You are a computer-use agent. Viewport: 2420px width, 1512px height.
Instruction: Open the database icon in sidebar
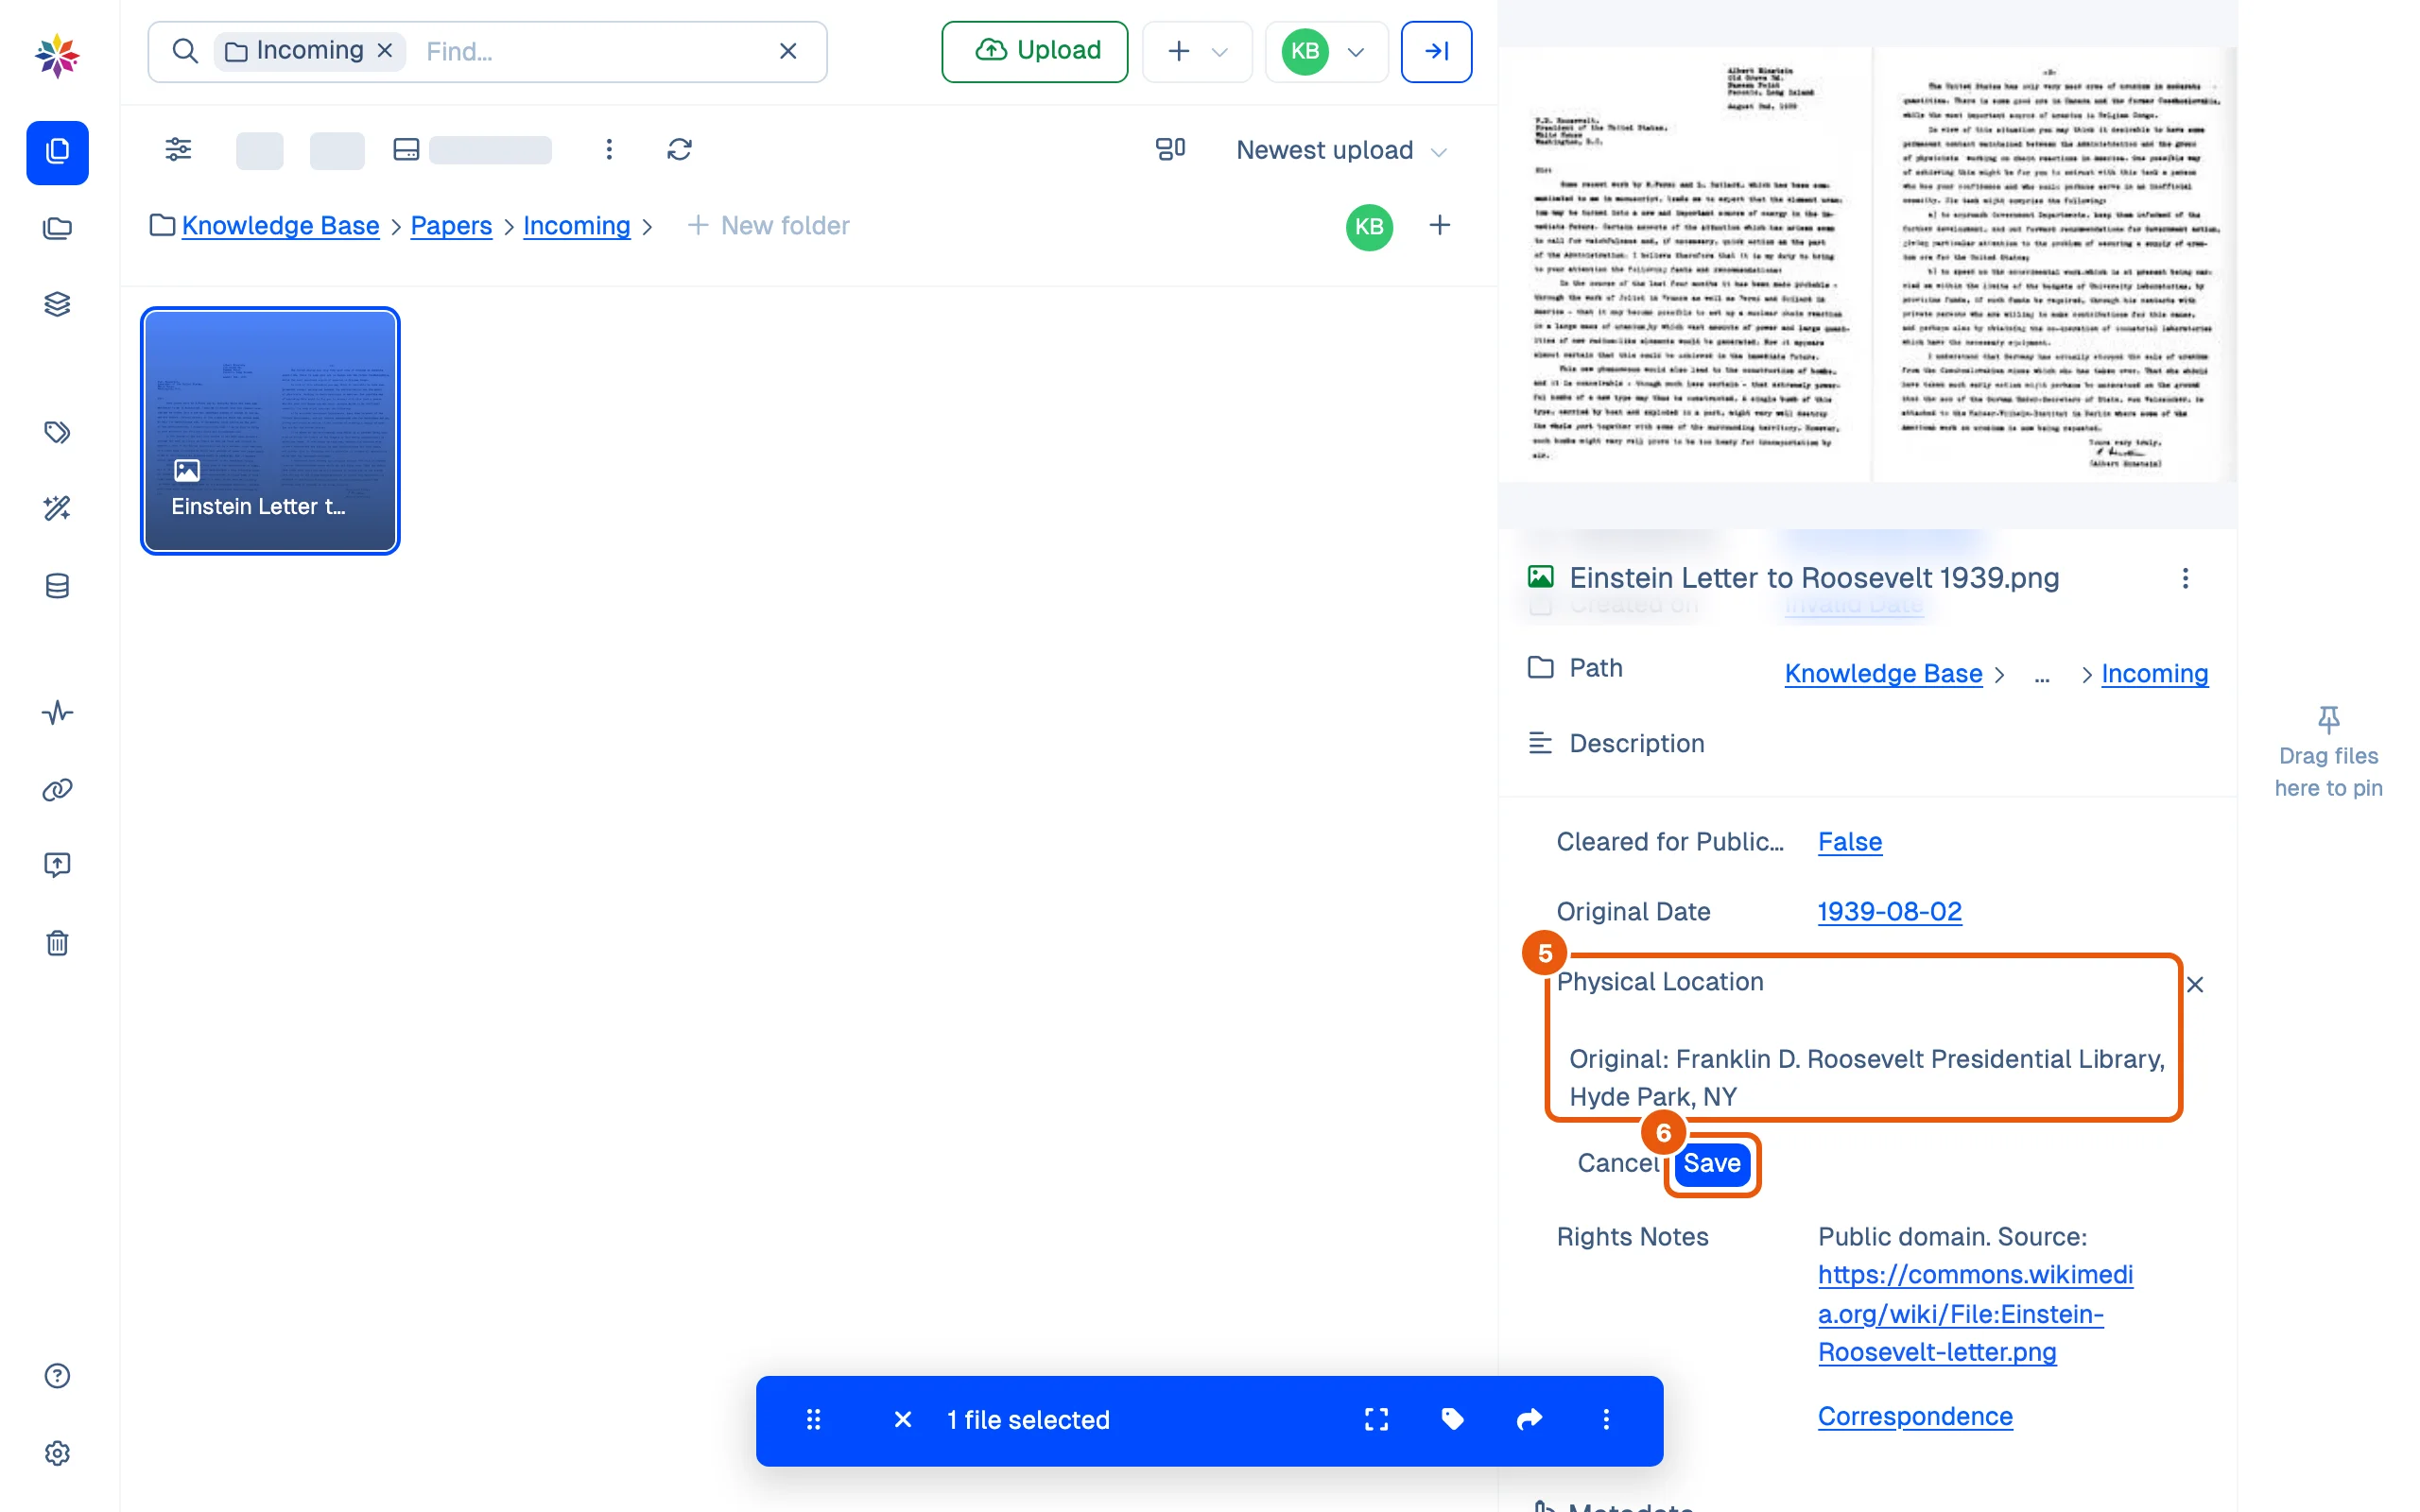pyautogui.click(x=57, y=586)
